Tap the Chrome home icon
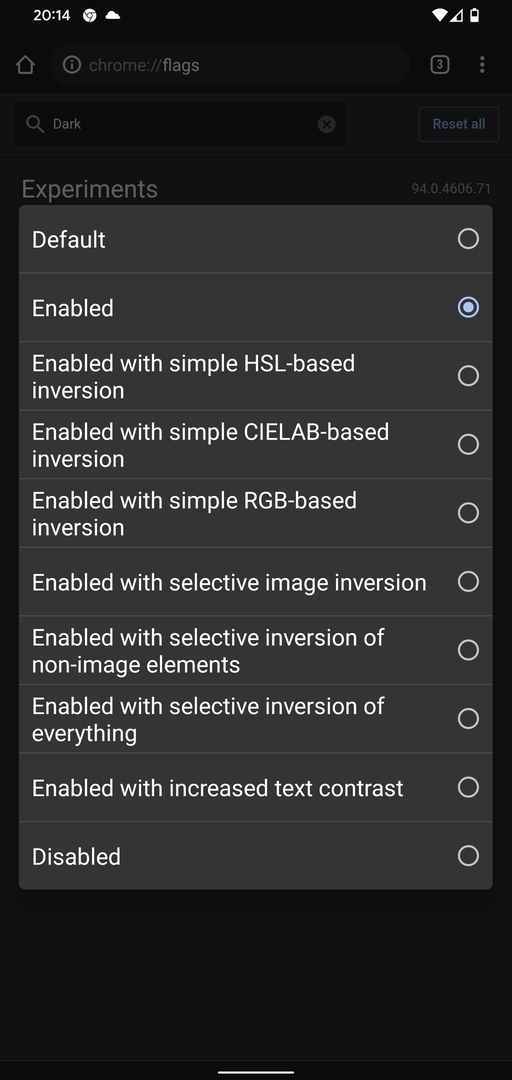This screenshot has width=512, height=1080. pyautogui.click(x=25, y=65)
